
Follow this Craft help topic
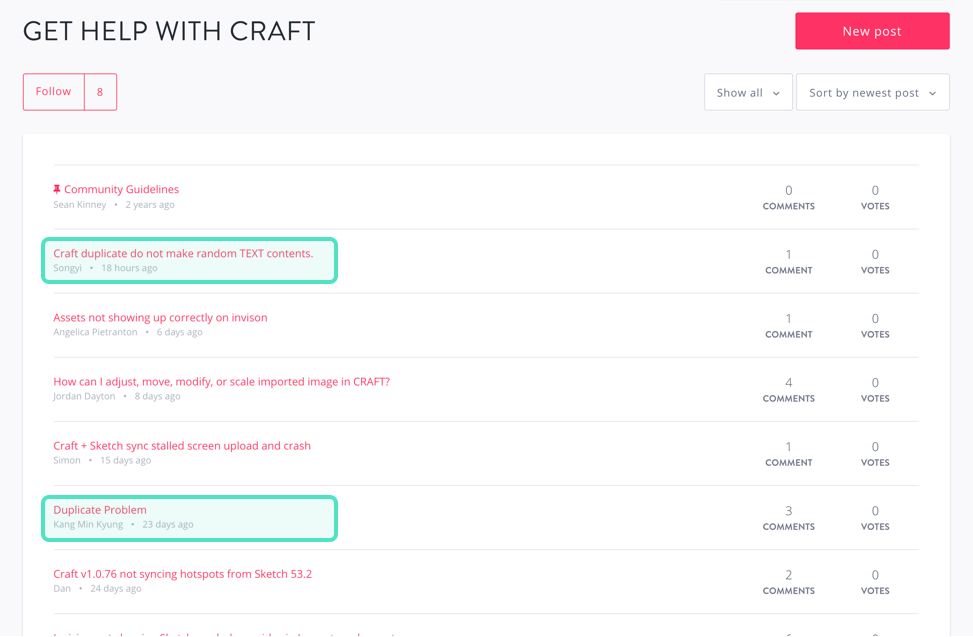(x=53, y=92)
